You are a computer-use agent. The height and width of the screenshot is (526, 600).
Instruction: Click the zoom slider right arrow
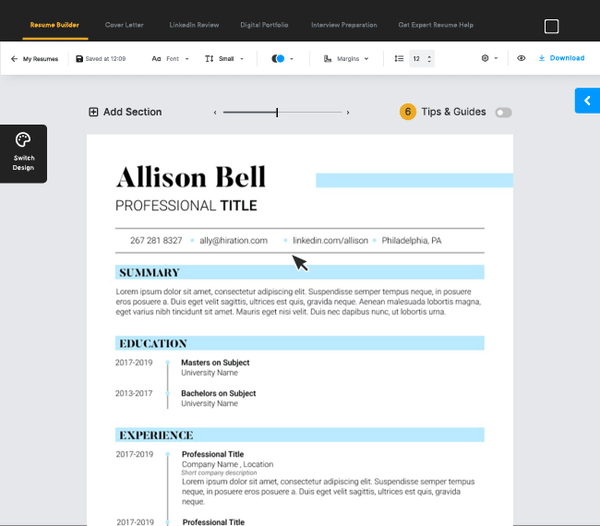(x=348, y=112)
